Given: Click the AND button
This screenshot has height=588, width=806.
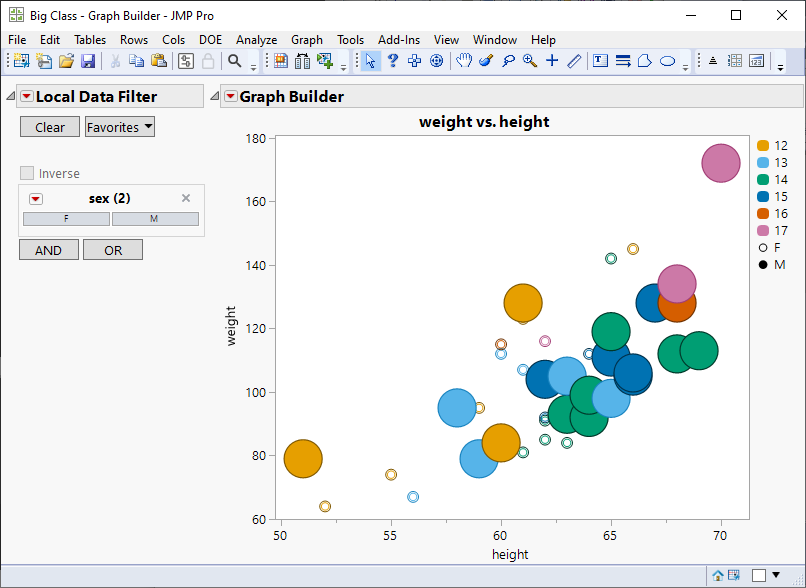Looking at the screenshot, I should tap(49, 250).
